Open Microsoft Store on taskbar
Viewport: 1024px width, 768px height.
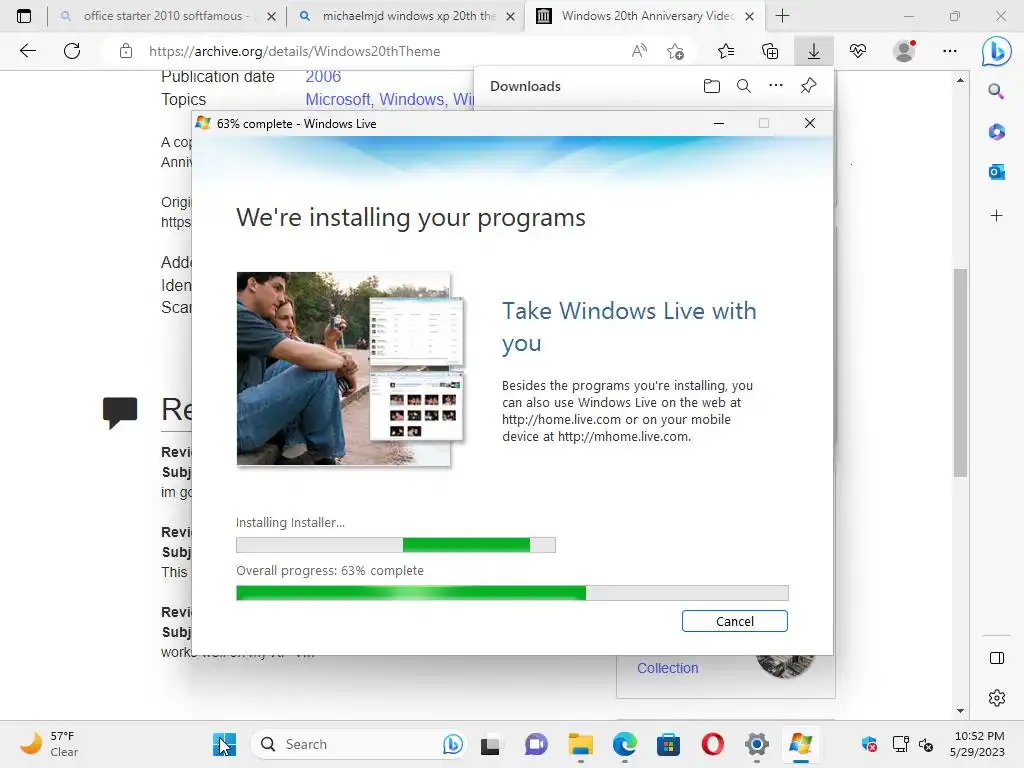[x=668, y=744]
